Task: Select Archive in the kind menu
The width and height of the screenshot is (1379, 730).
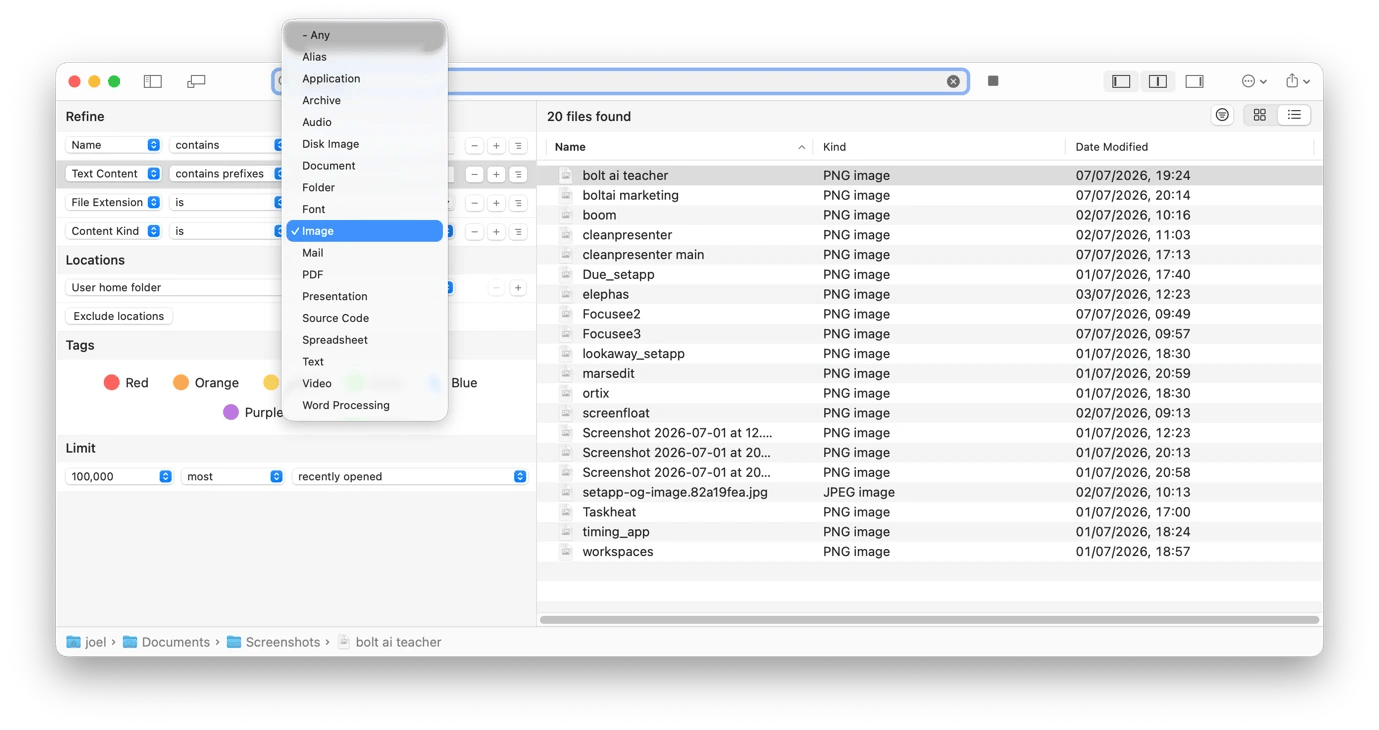Action: point(365,100)
